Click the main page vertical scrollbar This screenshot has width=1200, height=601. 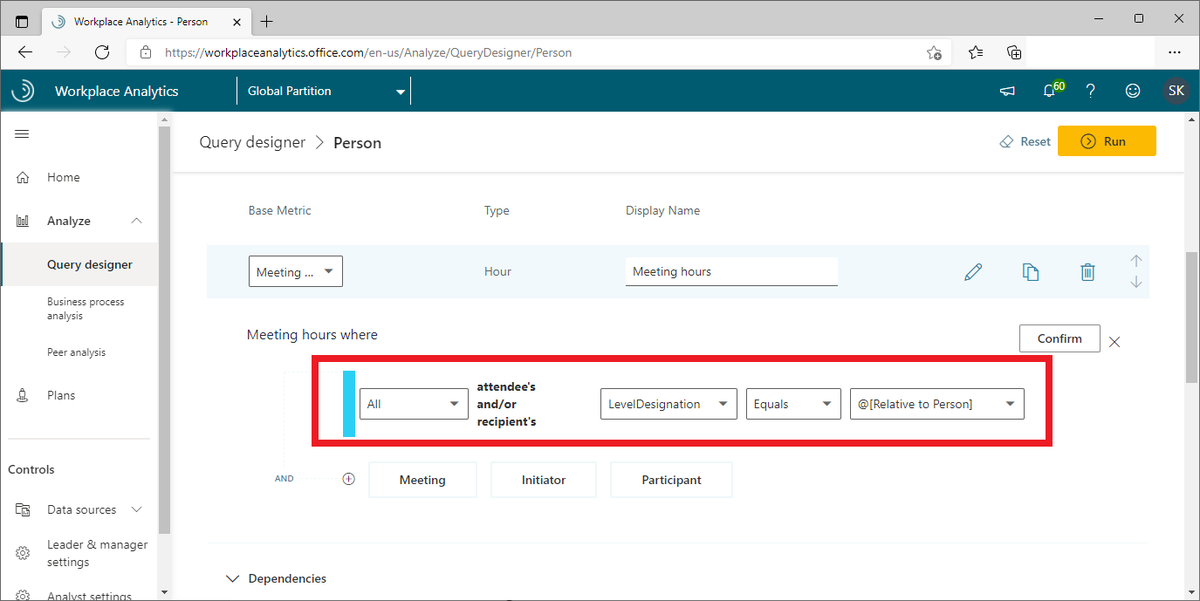coord(1191,317)
